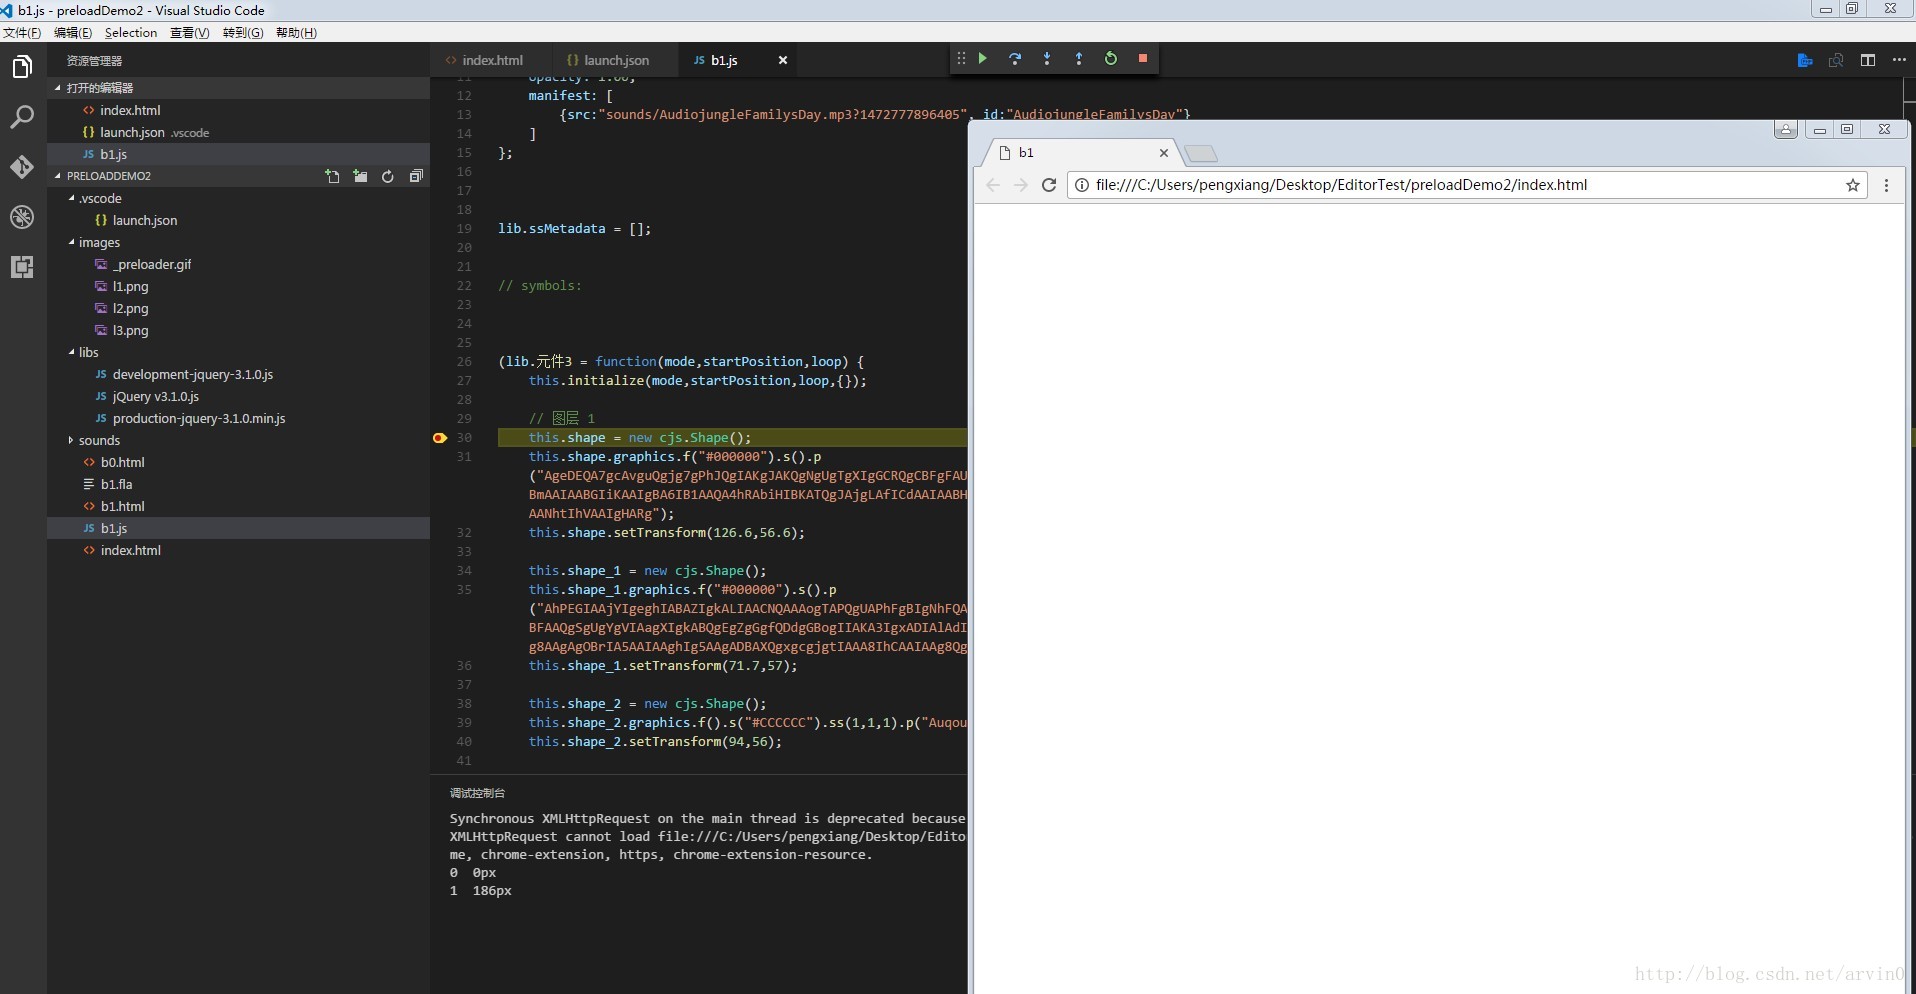Restart the debug session
This screenshot has height=994, width=1916.
coord(1111,59)
